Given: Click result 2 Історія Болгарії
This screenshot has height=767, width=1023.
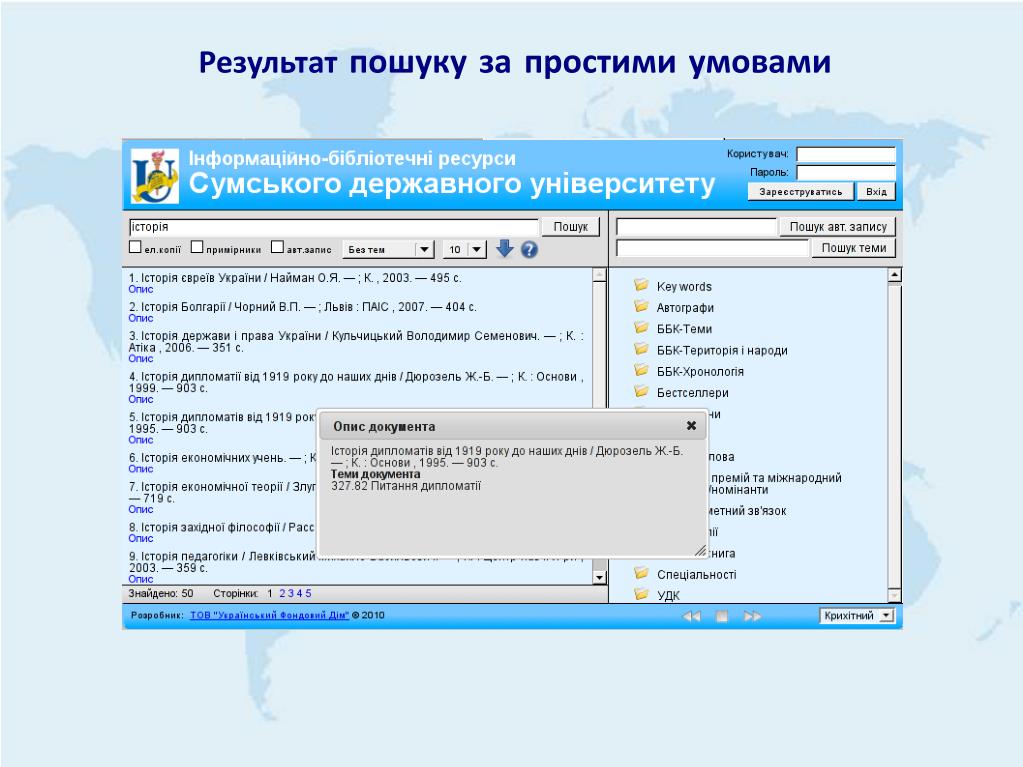Looking at the screenshot, I should click(303, 307).
